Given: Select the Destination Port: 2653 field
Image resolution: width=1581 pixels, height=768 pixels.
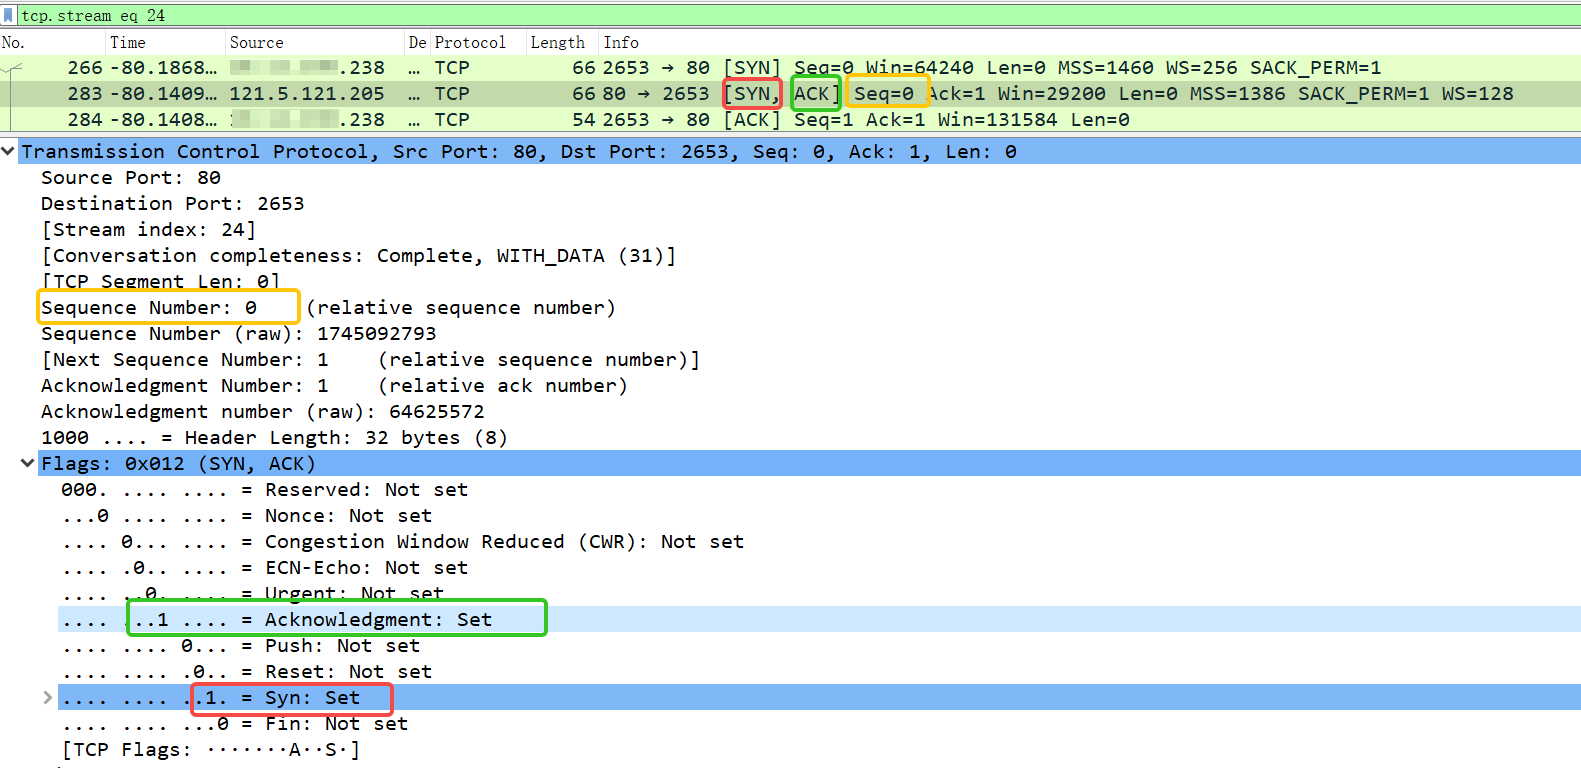Looking at the screenshot, I should (172, 203).
